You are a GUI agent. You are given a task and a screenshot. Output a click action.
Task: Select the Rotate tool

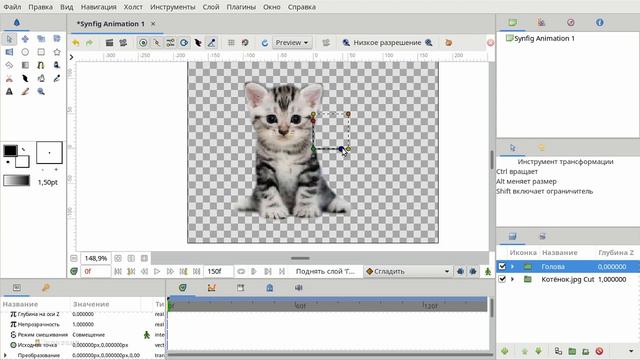[57, 39]
